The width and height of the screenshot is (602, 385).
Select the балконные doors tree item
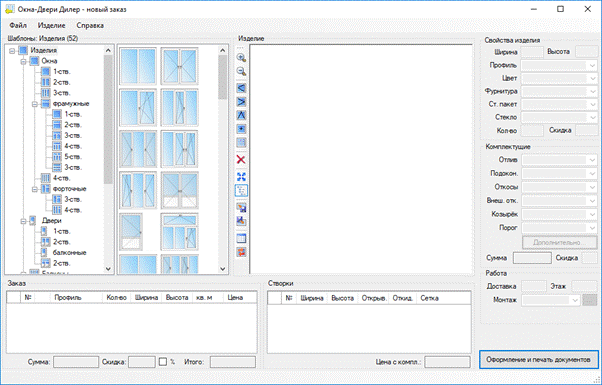[x=69, y=253]
